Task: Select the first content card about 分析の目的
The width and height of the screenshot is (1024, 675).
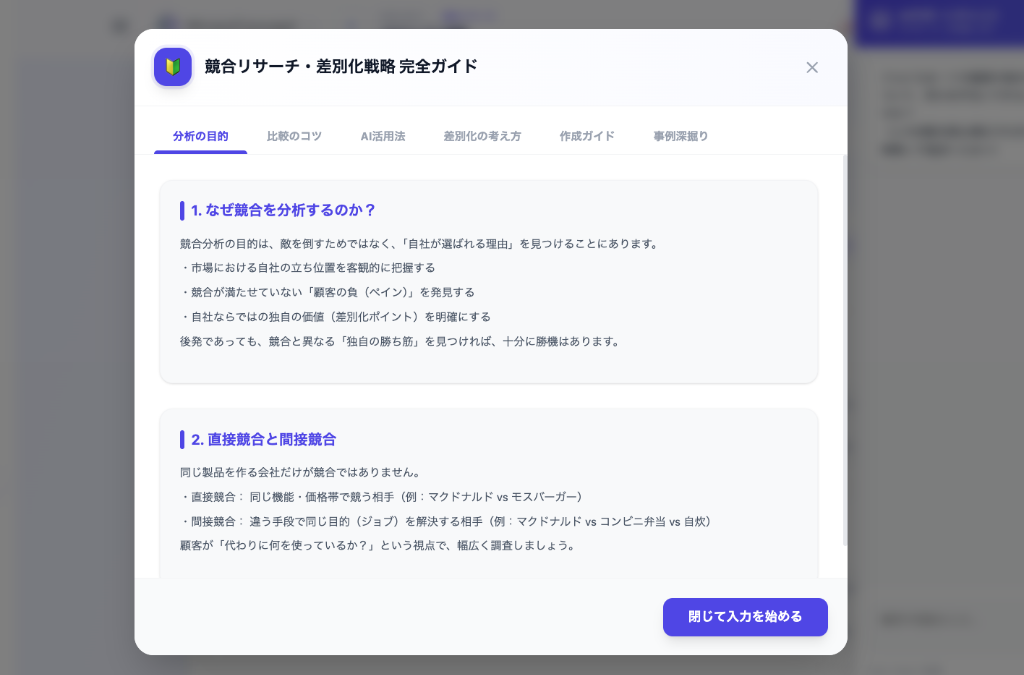Action: [488, 281]
